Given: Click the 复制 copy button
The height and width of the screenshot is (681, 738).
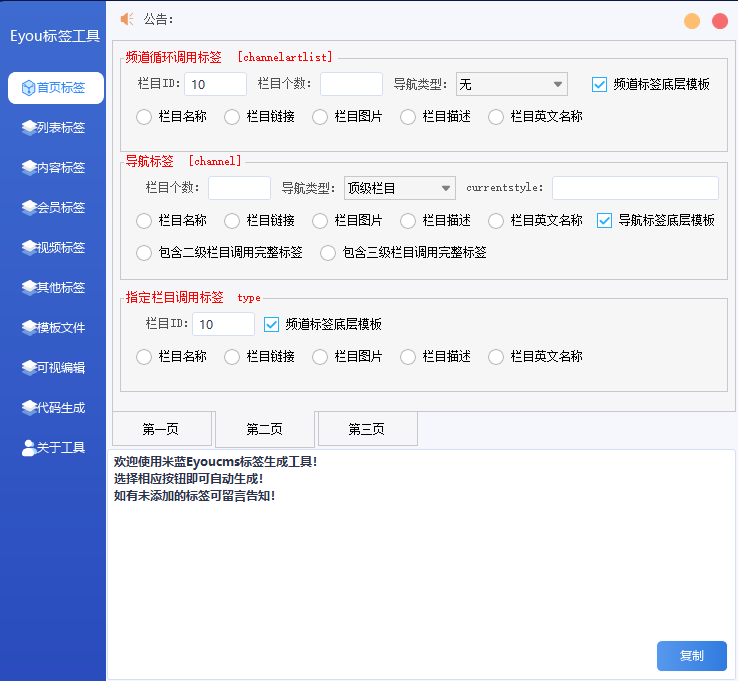Looking at the screenshot, I should coord(692,656).
